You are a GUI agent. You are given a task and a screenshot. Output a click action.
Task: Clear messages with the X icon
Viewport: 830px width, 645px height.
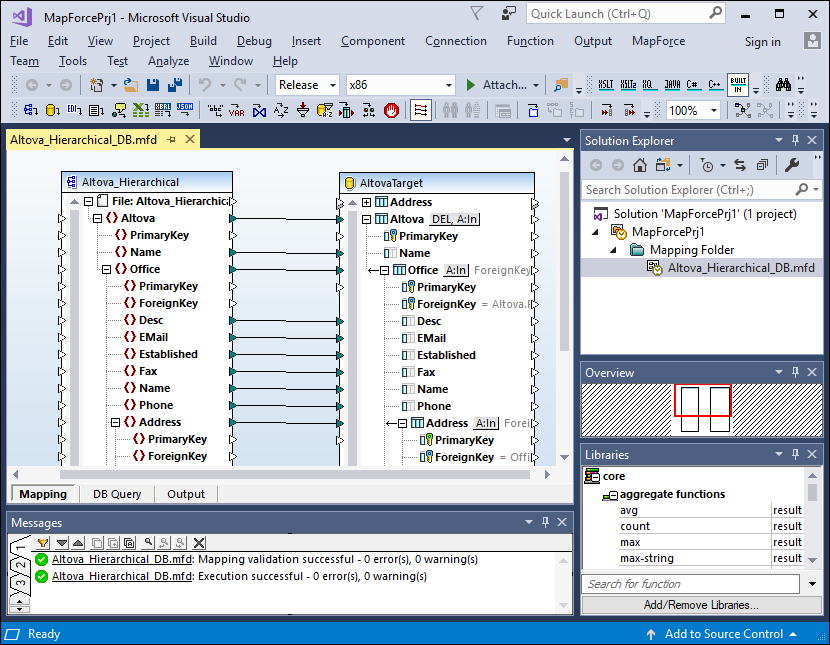[x=199, y=542]
